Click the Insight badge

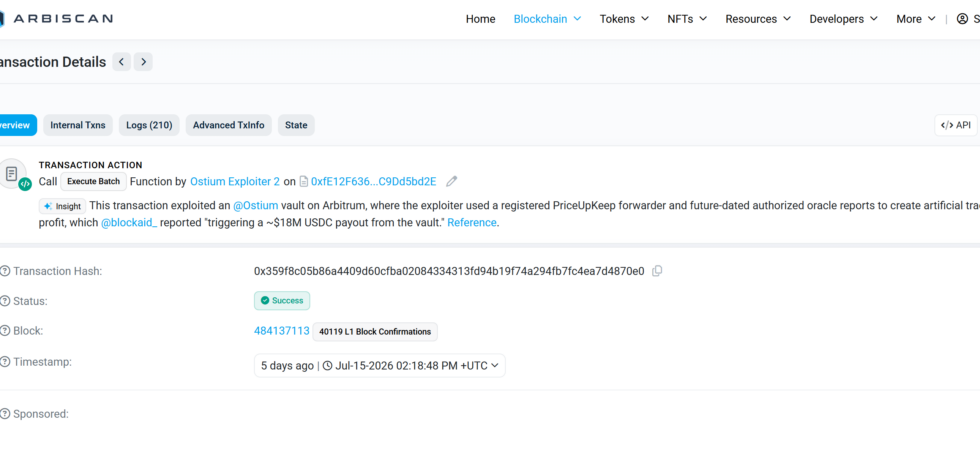coord(62,206)
